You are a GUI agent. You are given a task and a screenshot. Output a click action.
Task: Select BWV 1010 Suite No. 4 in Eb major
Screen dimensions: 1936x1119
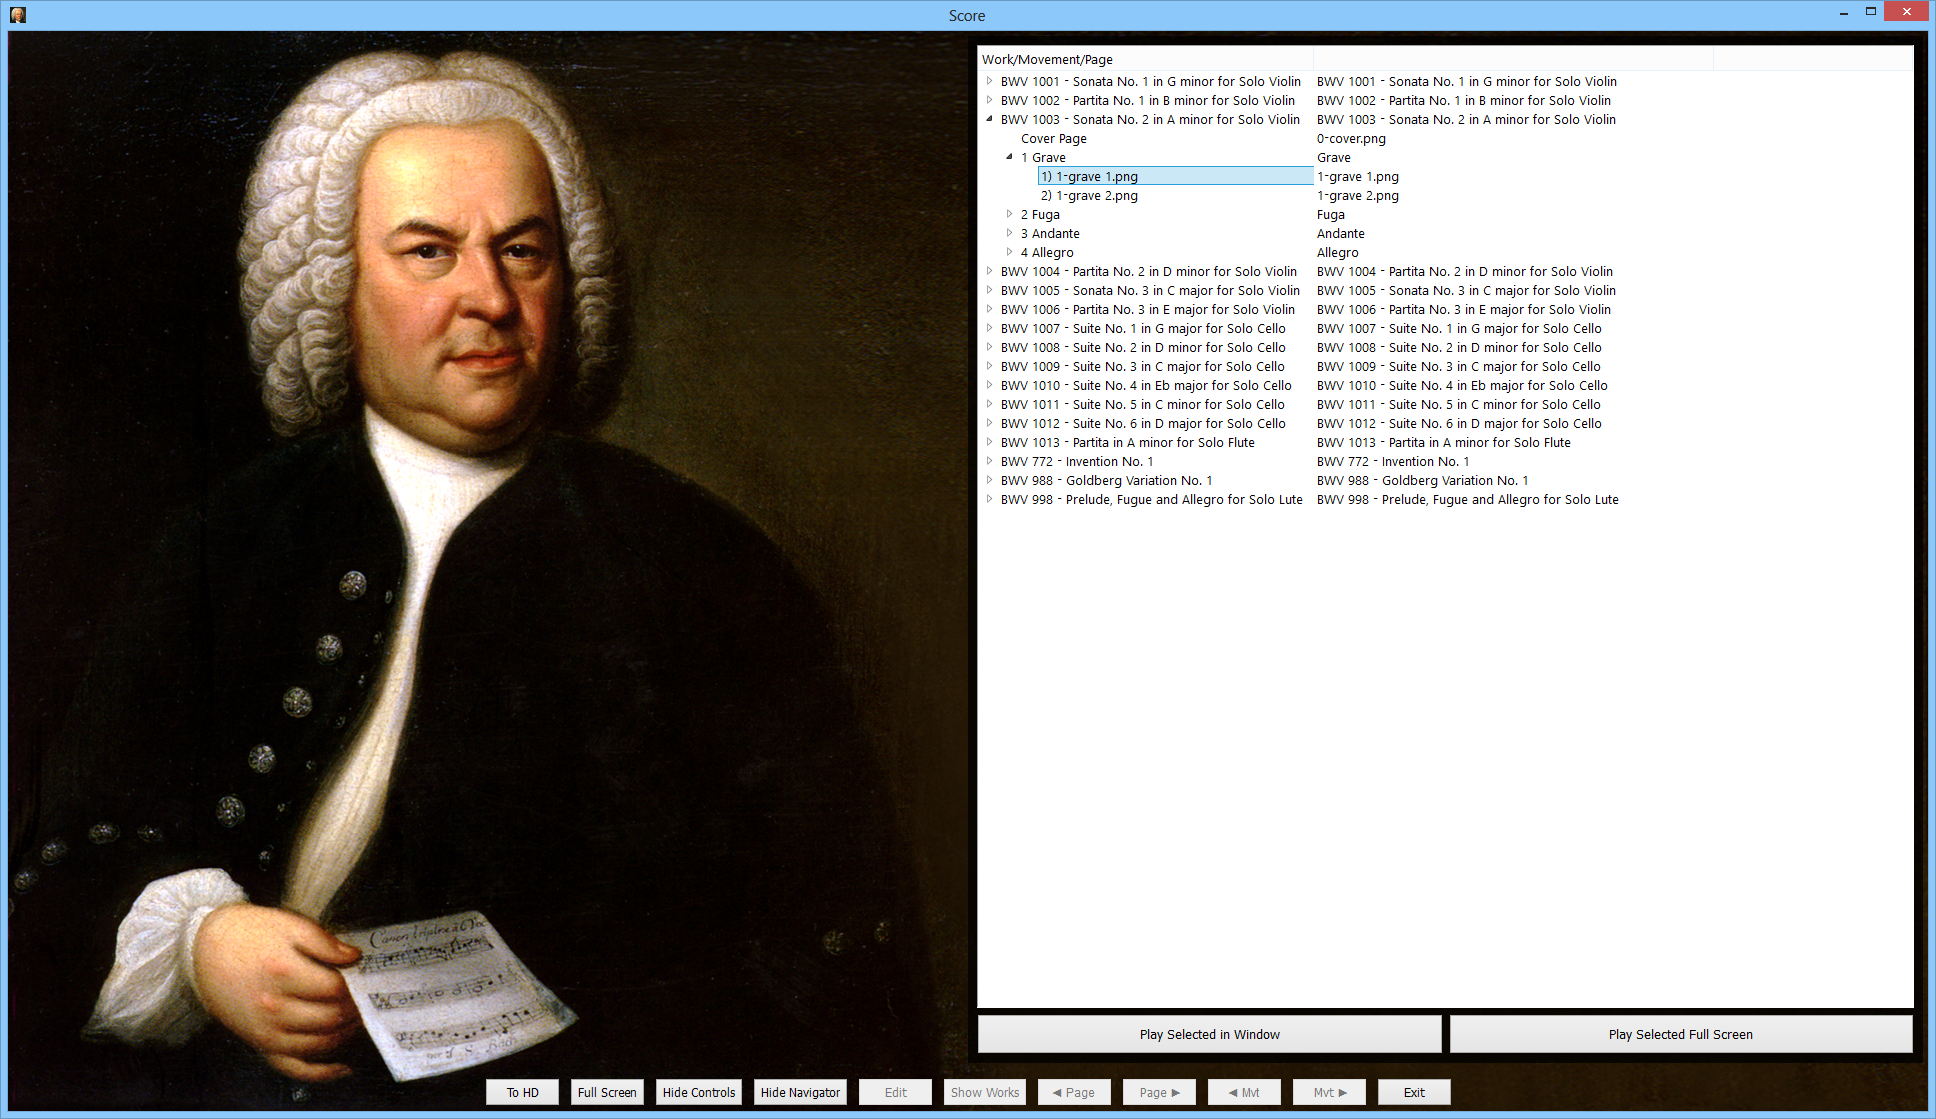click(1146, 385)
